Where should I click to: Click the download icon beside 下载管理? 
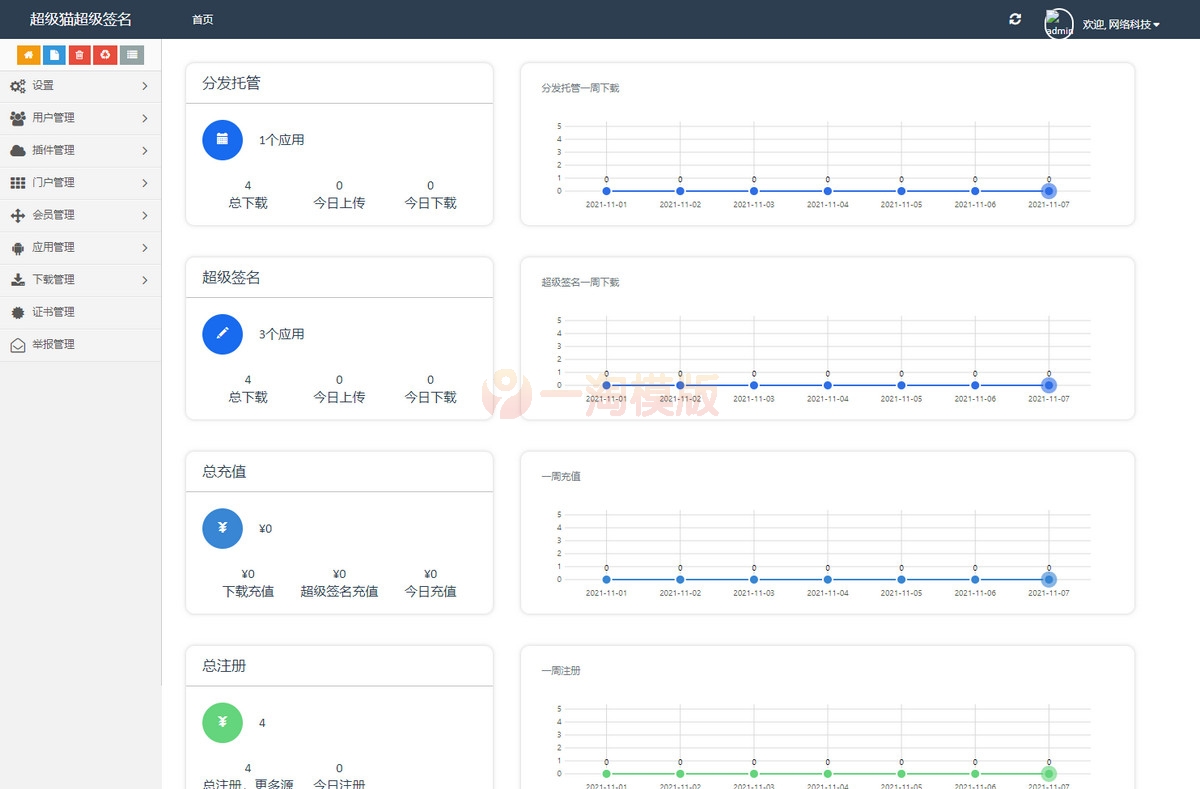pyautogui.click(x=17, y=279)
